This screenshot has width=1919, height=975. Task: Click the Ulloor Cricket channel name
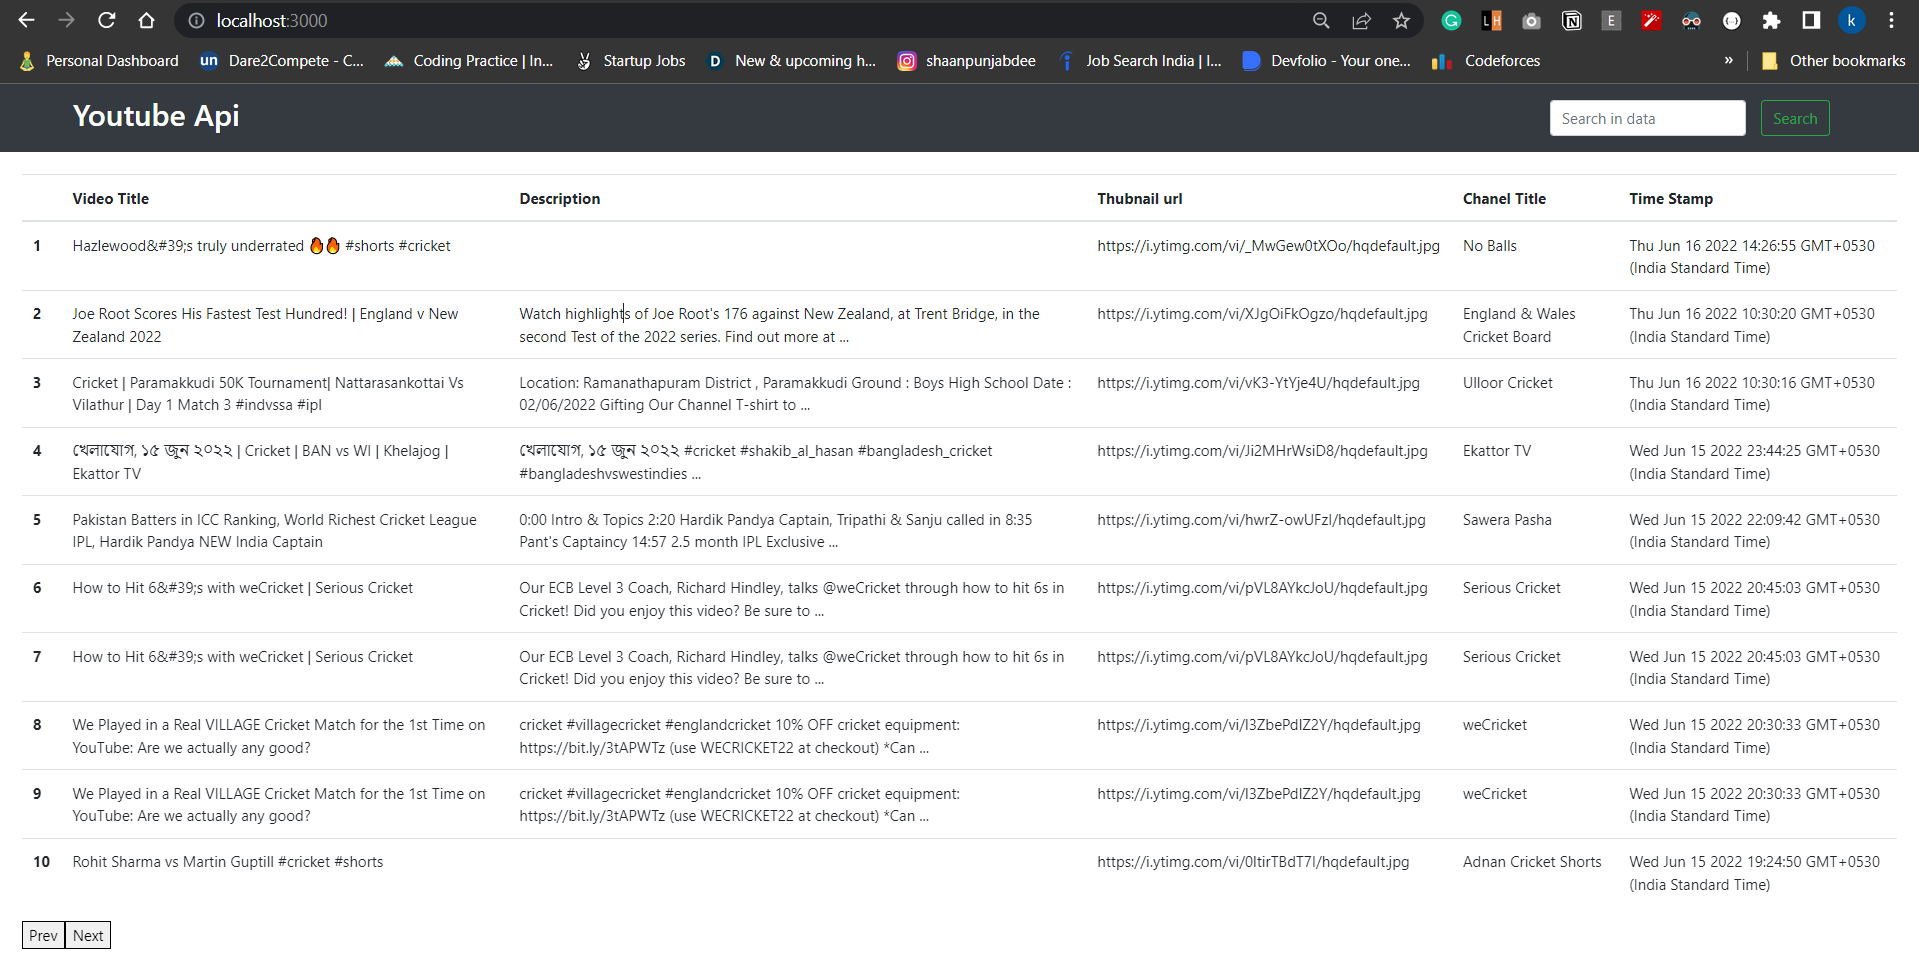tap(1508, 383)
